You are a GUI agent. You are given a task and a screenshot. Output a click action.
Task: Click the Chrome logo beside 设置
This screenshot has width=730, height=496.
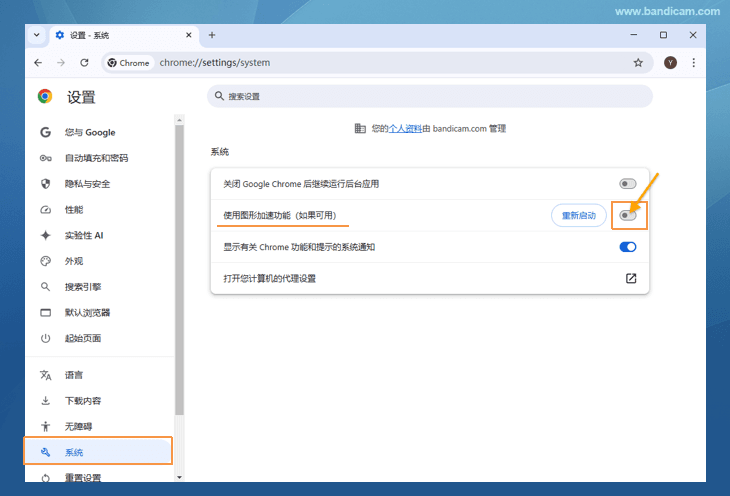45,96
